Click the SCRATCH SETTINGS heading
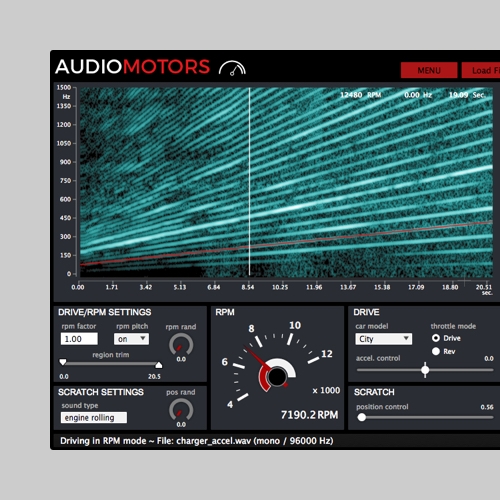Screen dimensions: 500x500 [x=101, y=392]
